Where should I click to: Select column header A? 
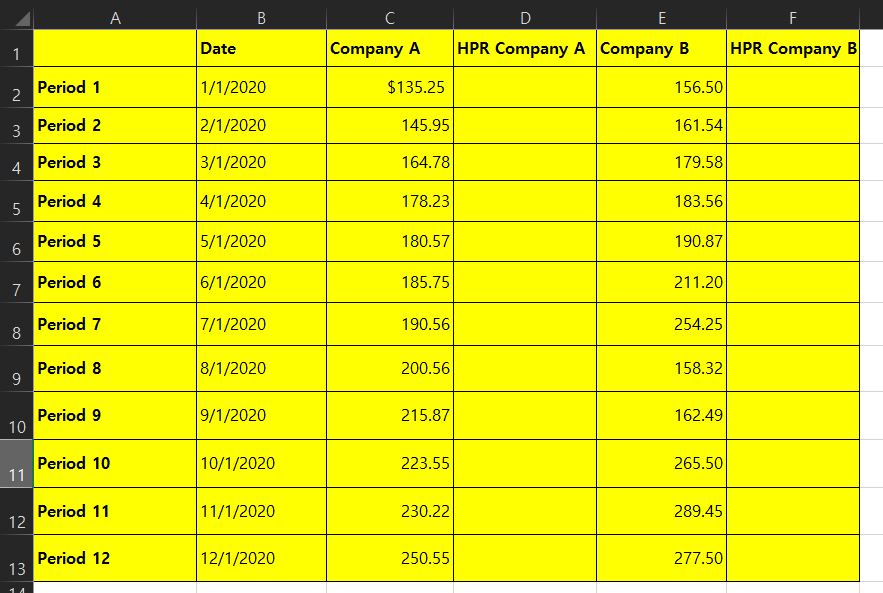click(116, 16)
